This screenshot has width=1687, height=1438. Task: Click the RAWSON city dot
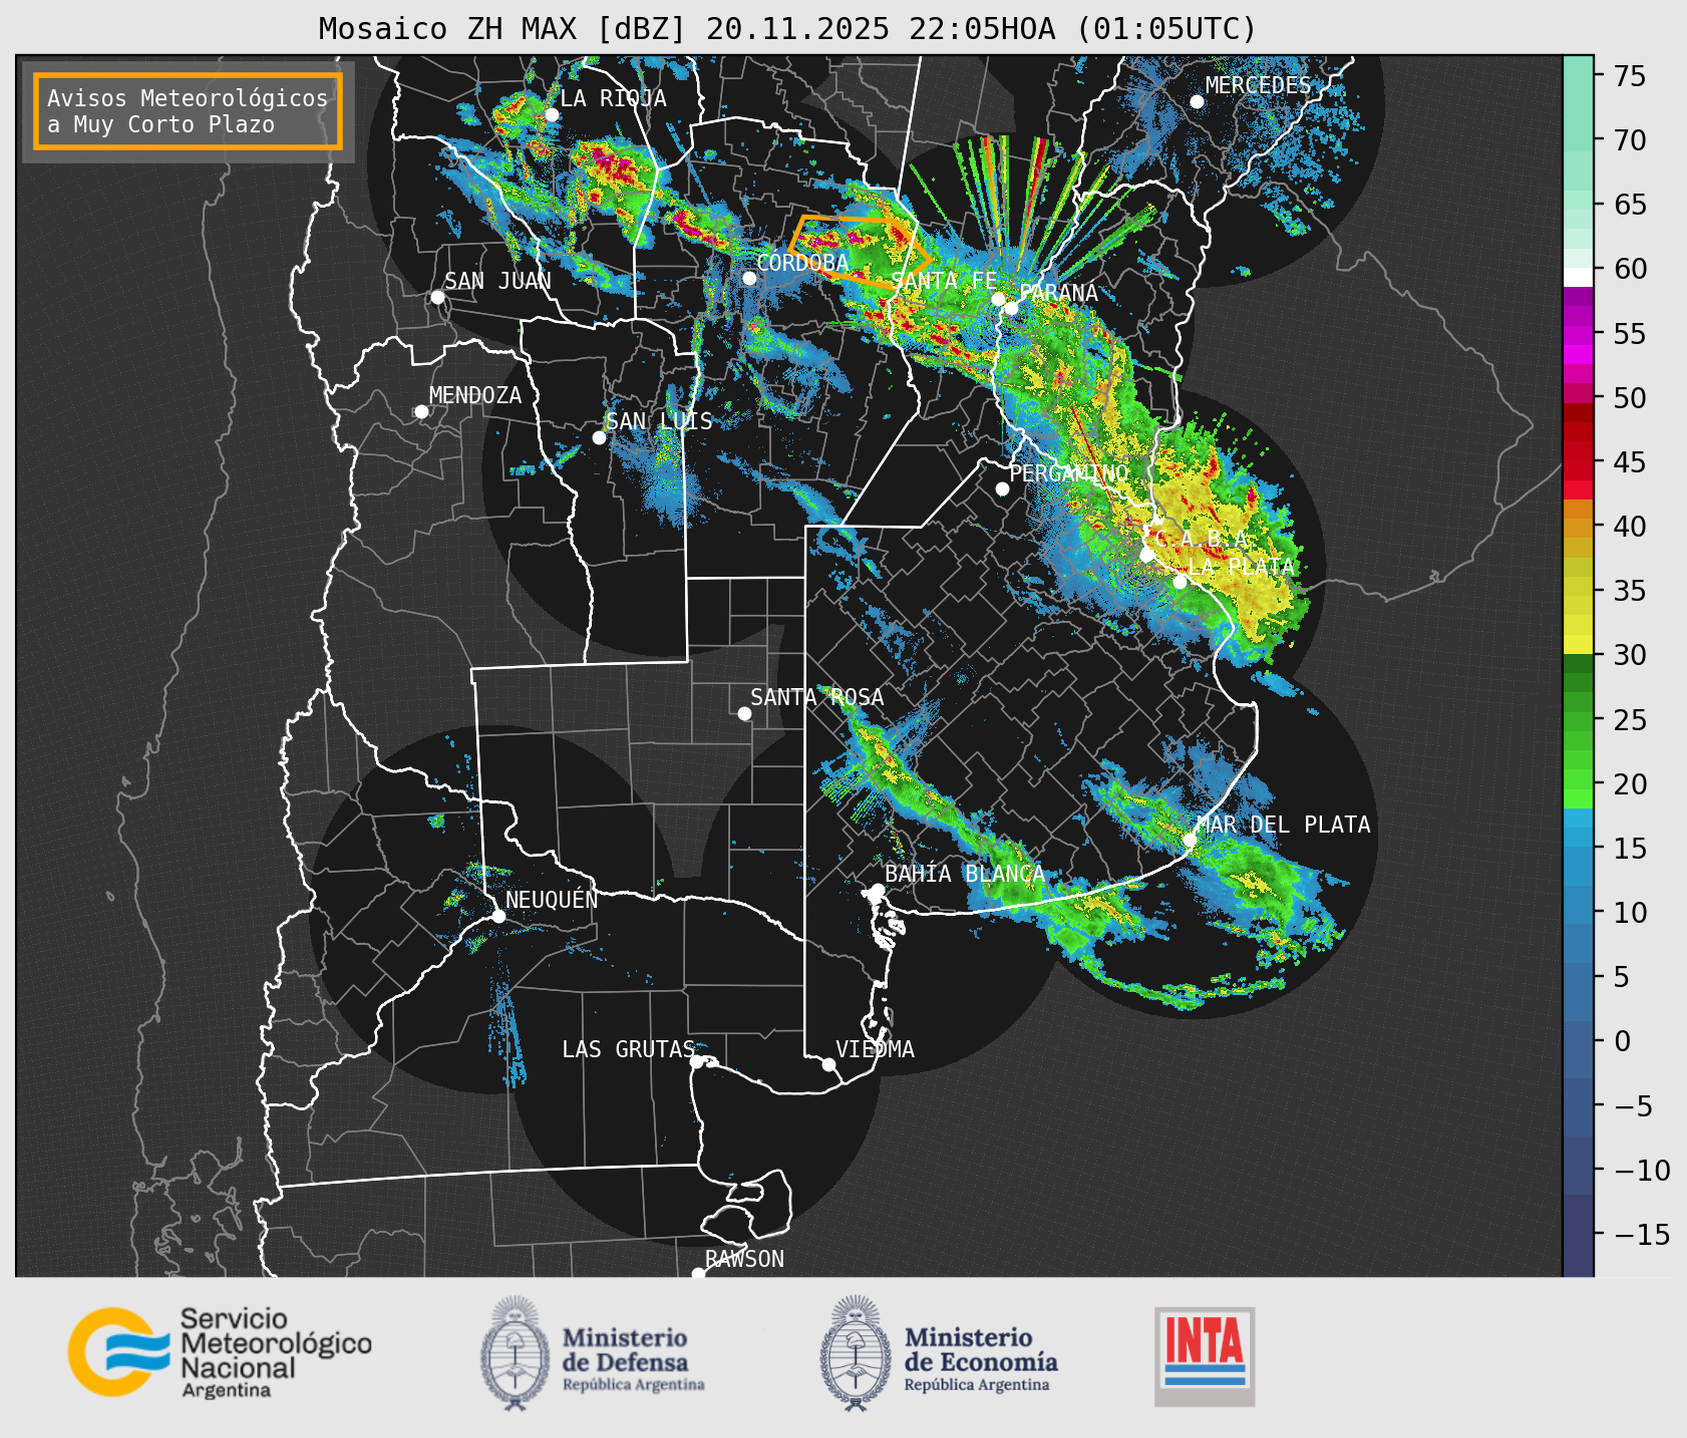[698, 1274]
